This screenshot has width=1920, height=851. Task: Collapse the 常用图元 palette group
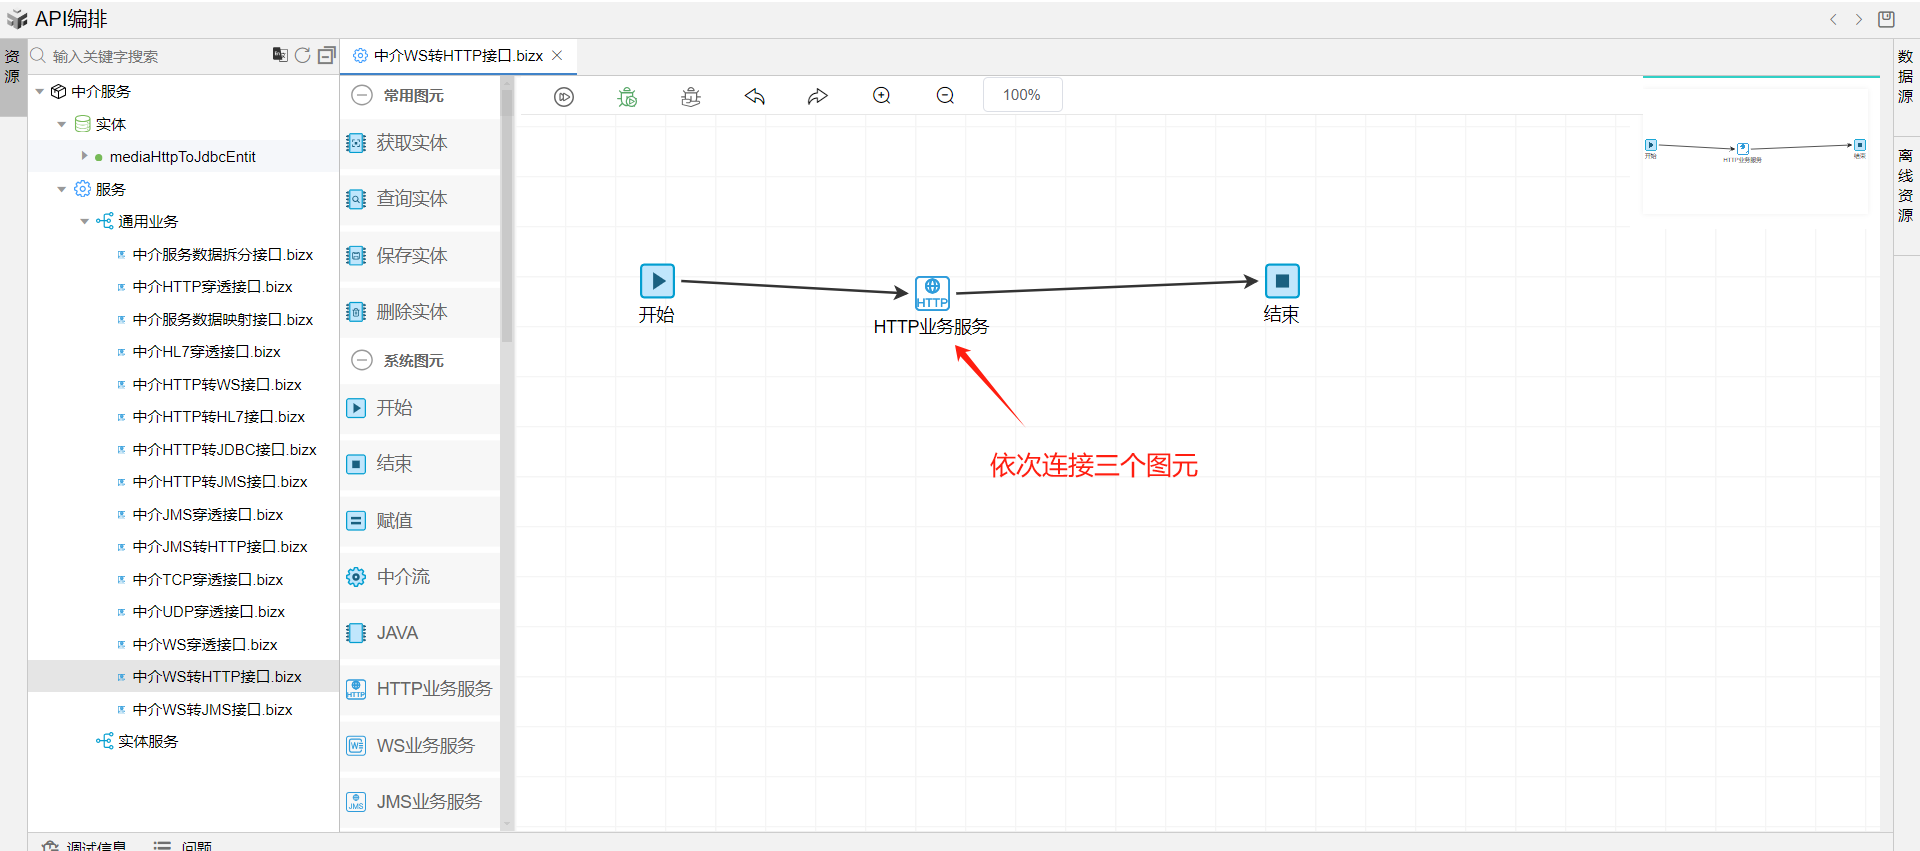tap(362, 95)
